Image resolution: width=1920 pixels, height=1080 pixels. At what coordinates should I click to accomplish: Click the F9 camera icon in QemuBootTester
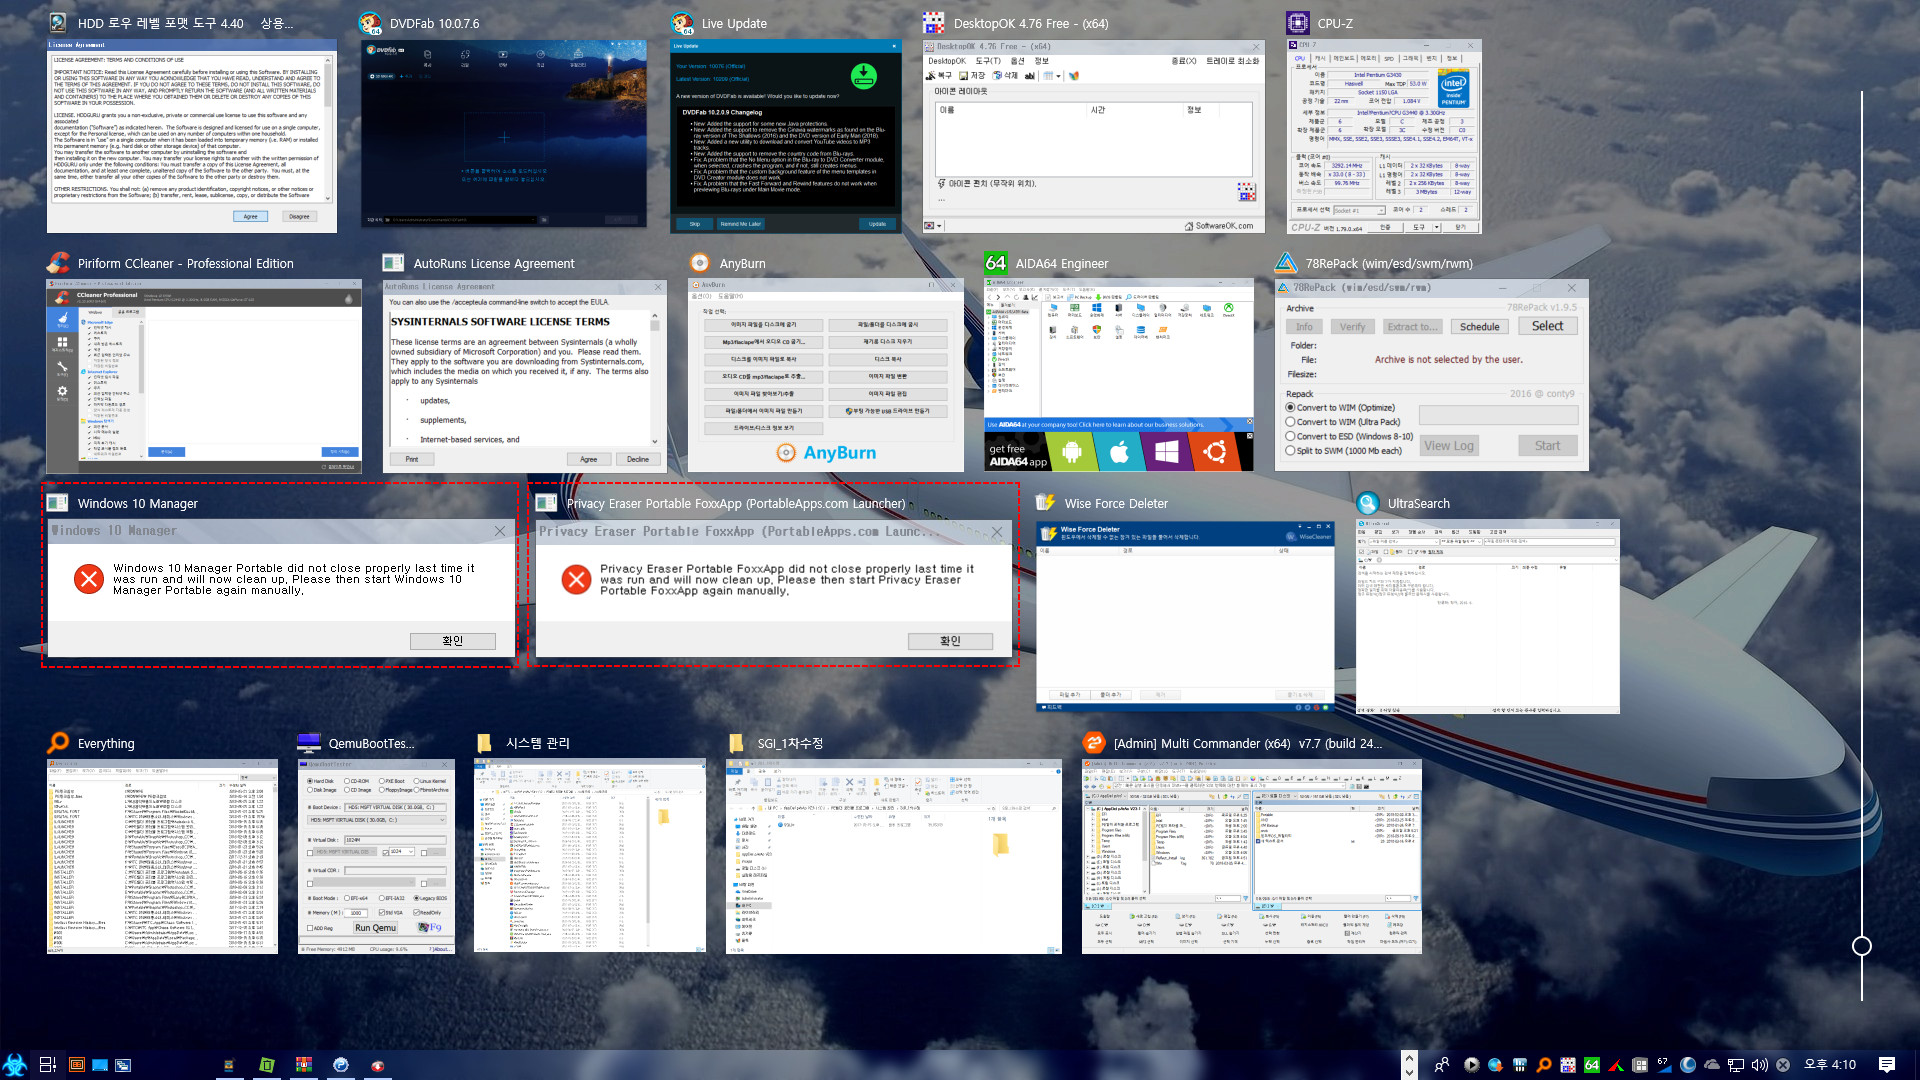[x=430, y=927]
